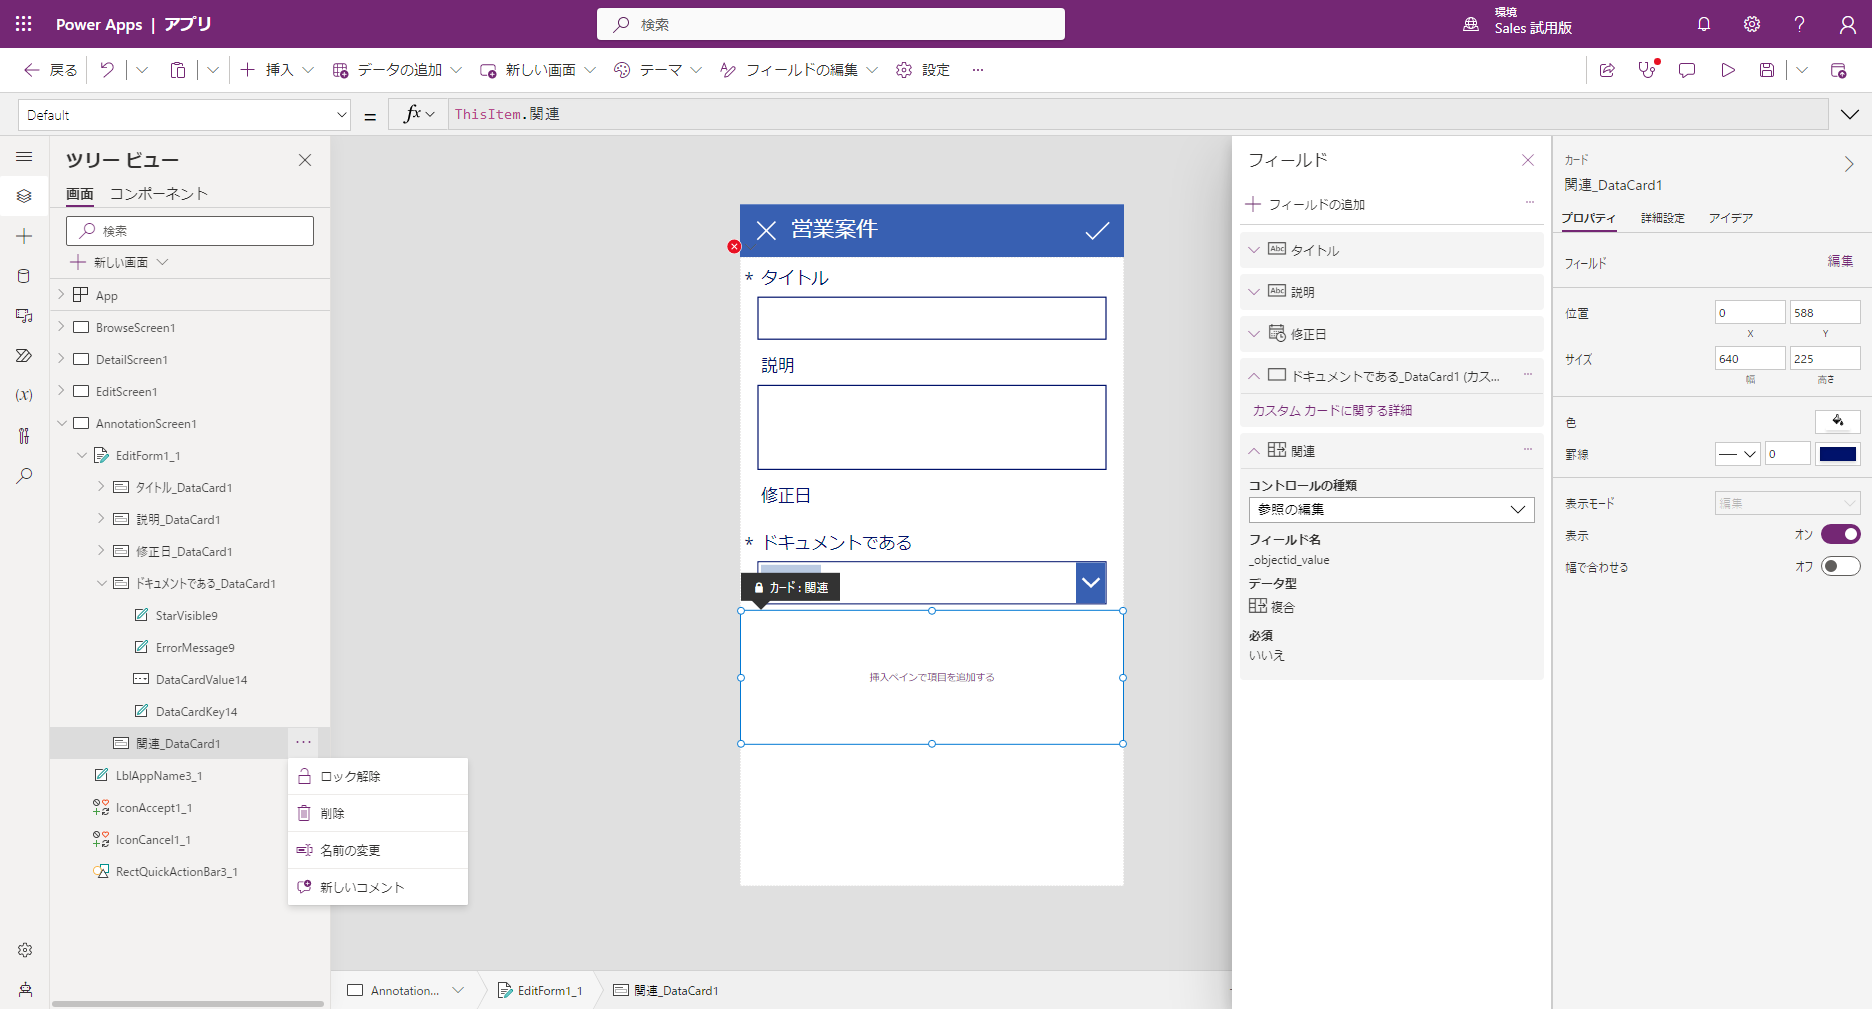Open the app launcher waffle icon
Viewport: 1872px width, 1009px height.
tap(24, 24)
